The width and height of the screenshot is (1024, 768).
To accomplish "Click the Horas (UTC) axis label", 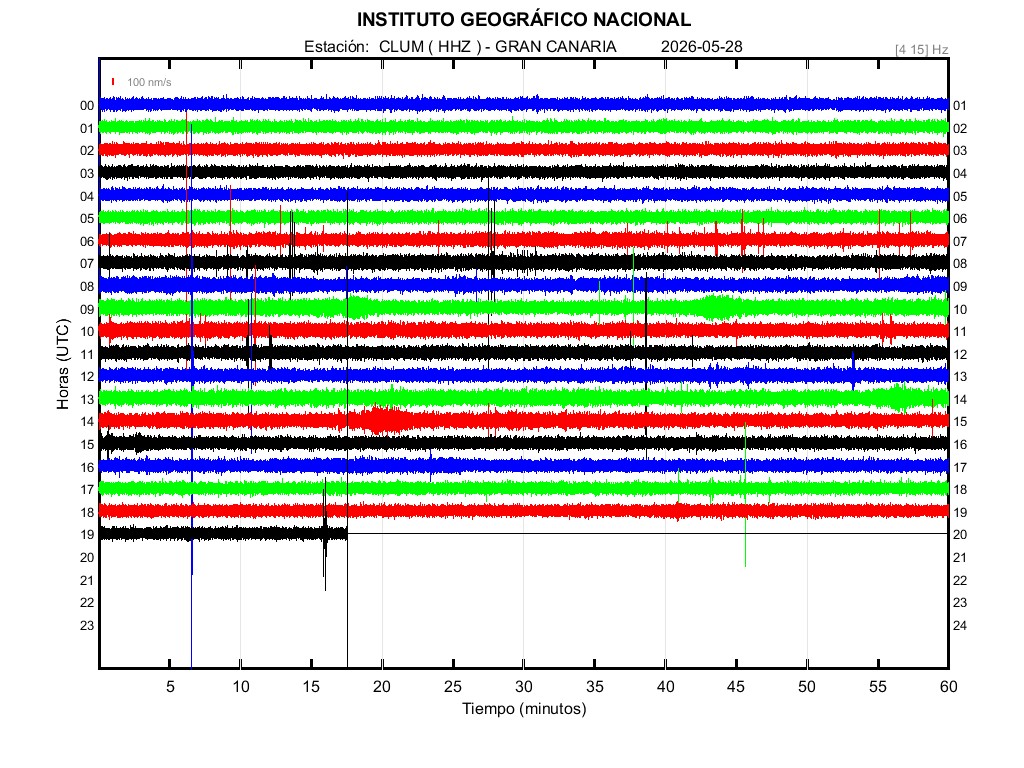I will [63, 364].
